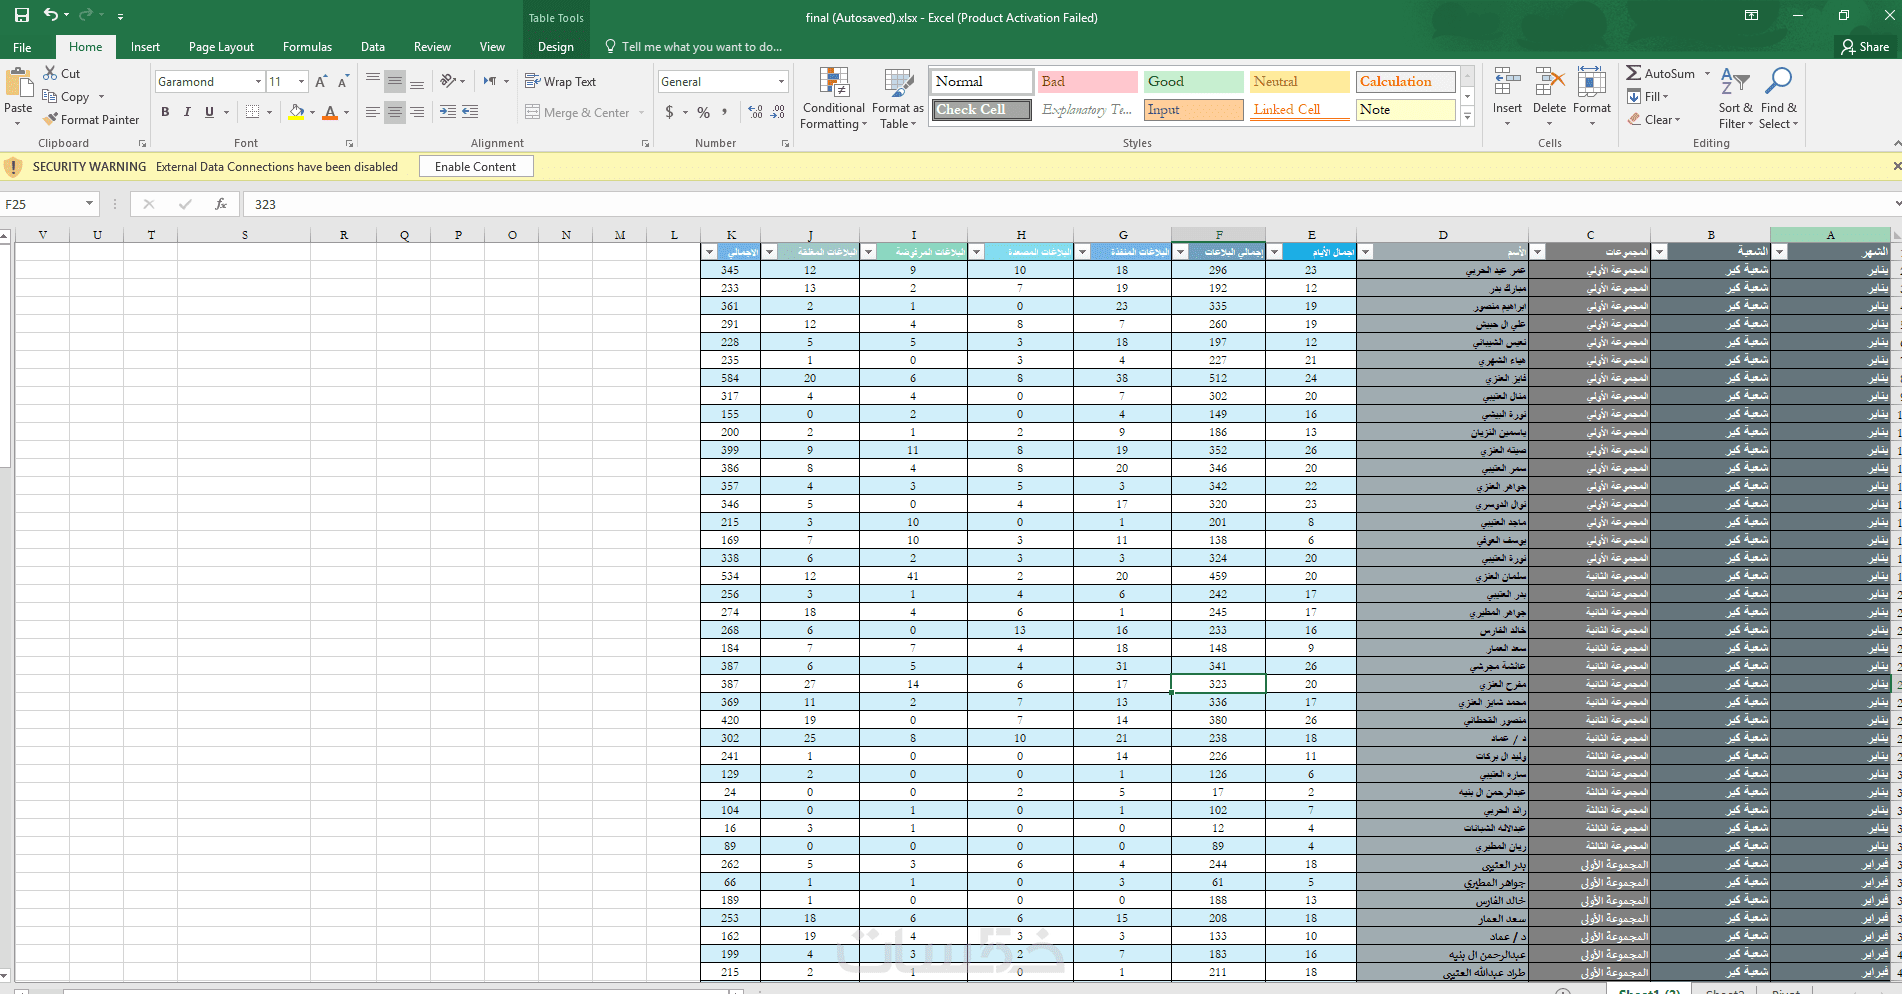Click Find & Select magnifier icon
The image size is (1902, 994).
[x=1779, y=81]
